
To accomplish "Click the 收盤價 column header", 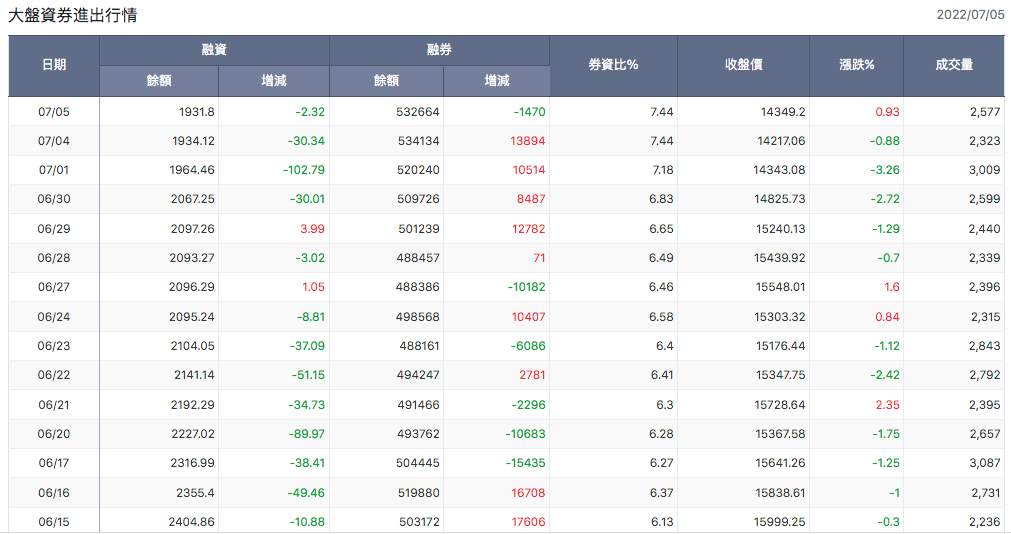I will click(743, 65).
